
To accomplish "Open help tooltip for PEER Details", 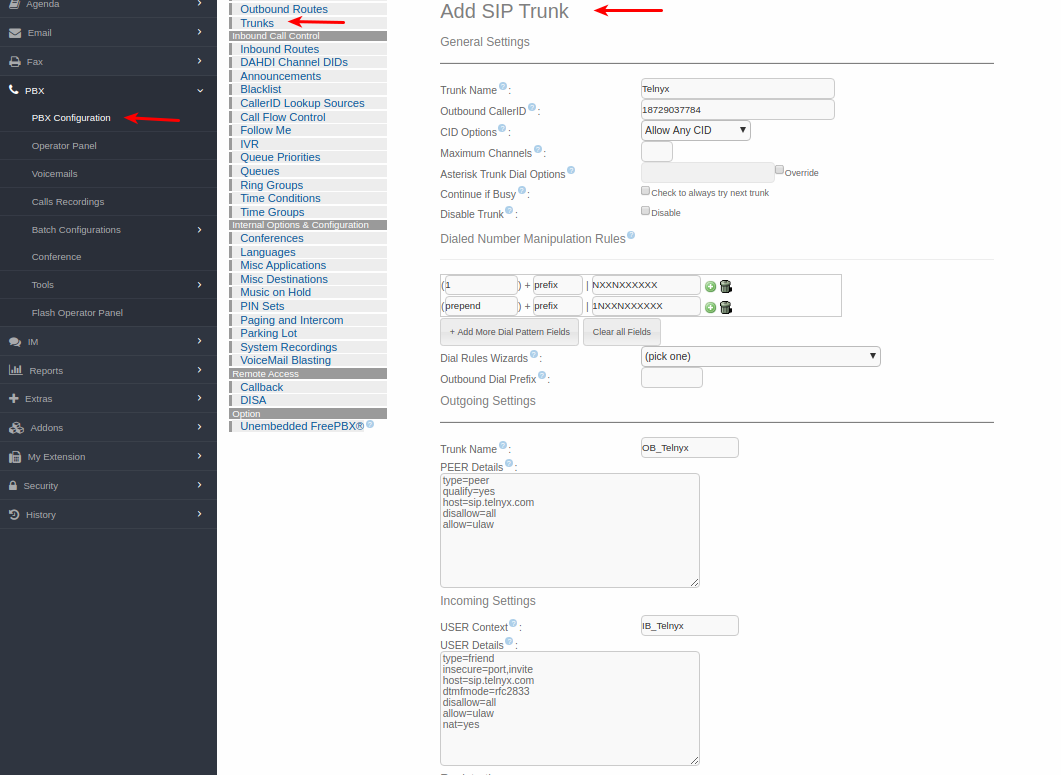I will pos(509,463).
